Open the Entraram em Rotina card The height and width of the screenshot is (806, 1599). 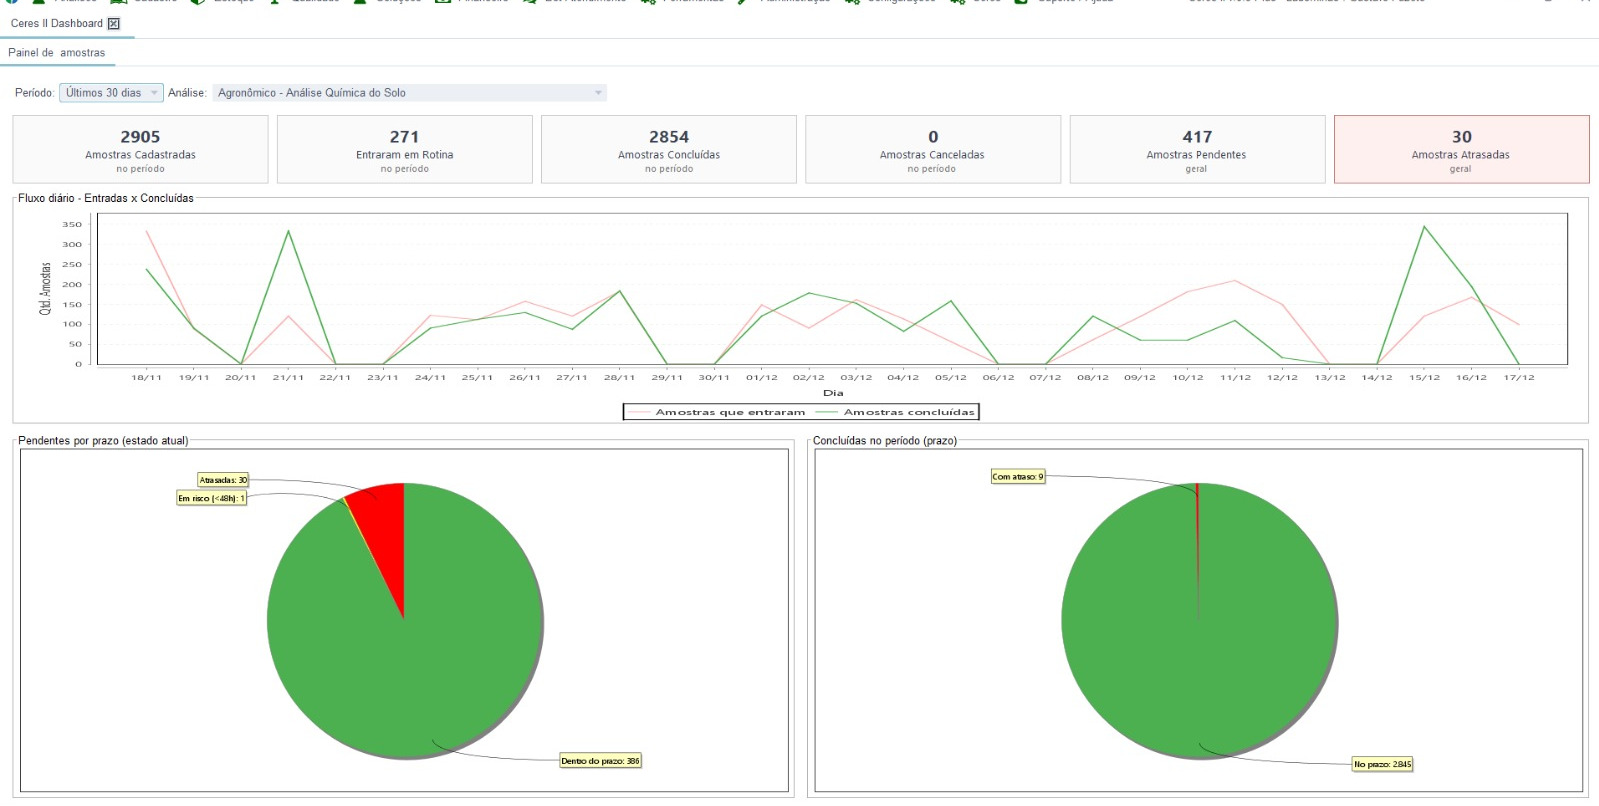pos(404,150)
